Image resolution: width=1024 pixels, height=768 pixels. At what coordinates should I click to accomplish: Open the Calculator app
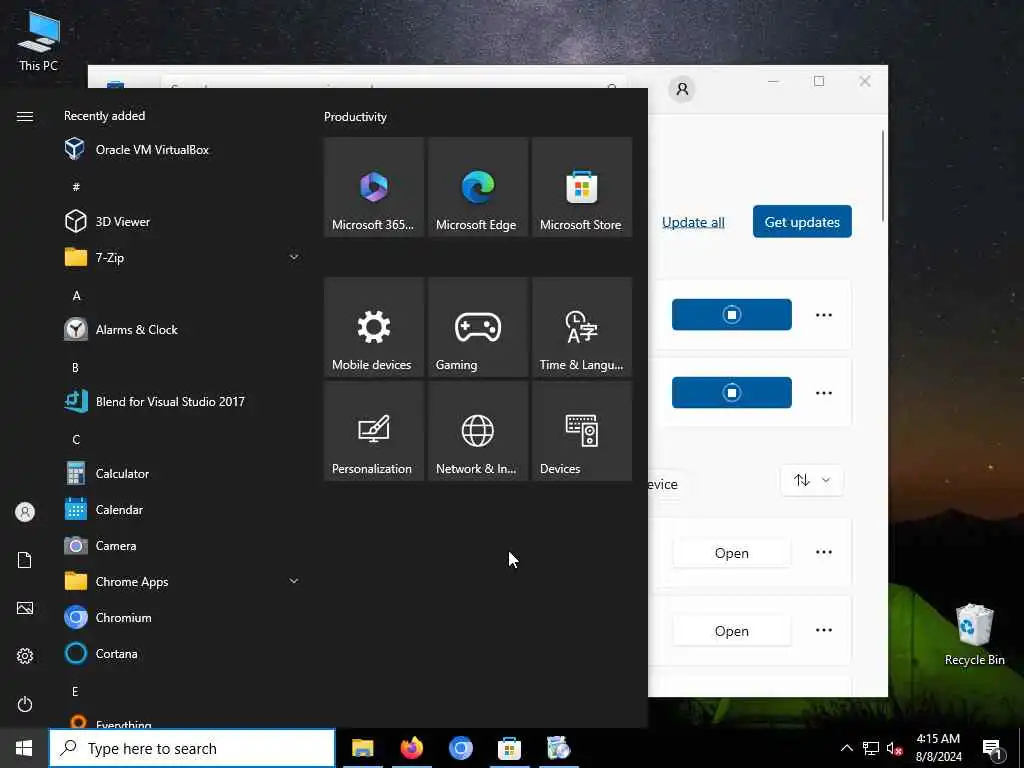click(x=180, y=473)
